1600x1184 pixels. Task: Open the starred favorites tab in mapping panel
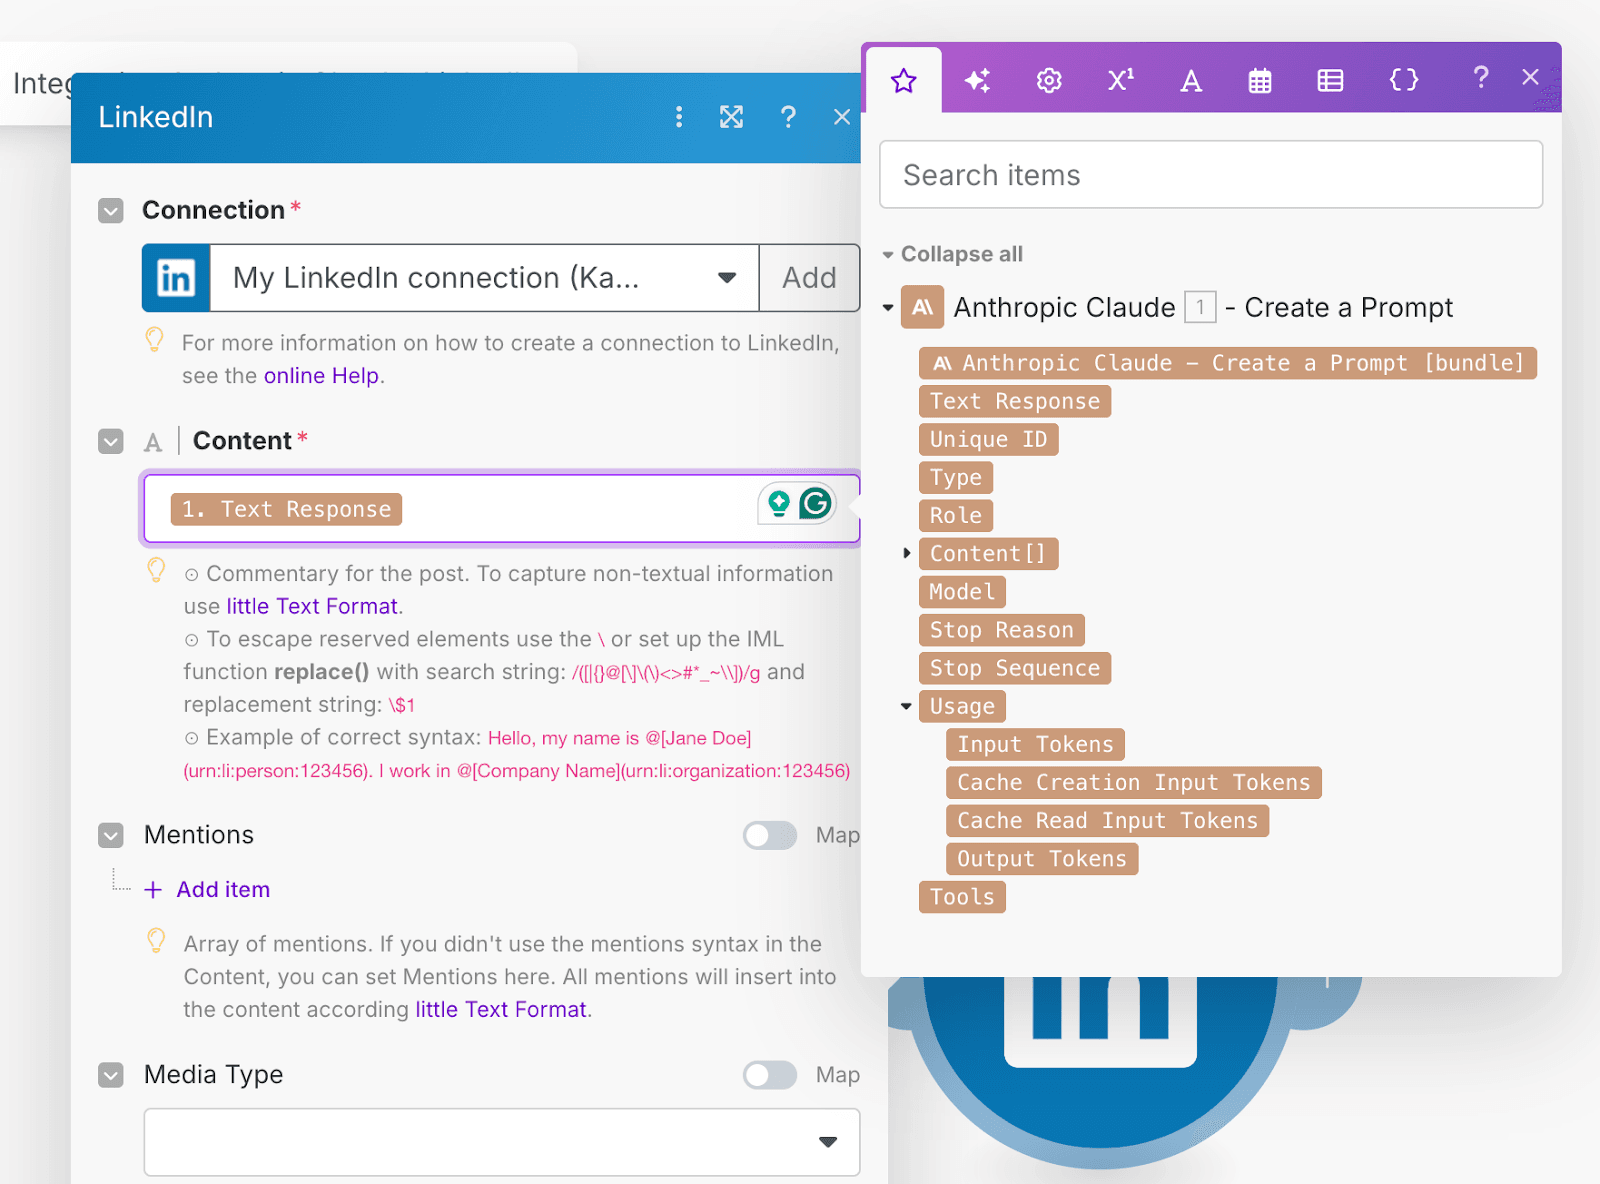(x=904, y=80)
